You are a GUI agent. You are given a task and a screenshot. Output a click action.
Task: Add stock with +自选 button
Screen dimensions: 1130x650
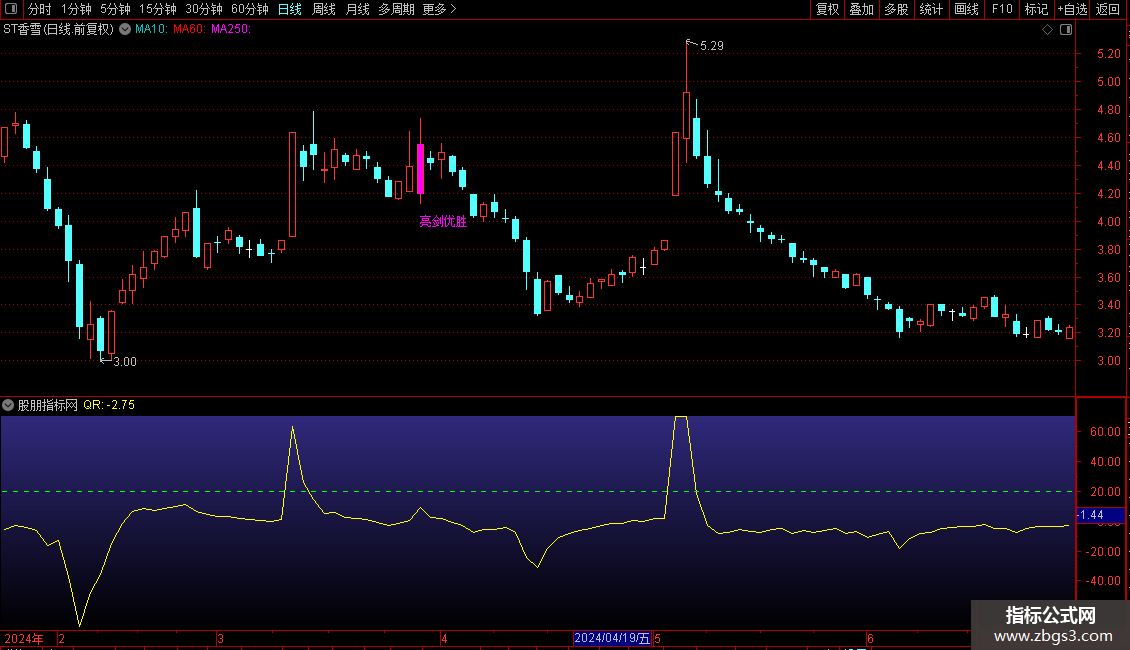tap(1072, 9)
